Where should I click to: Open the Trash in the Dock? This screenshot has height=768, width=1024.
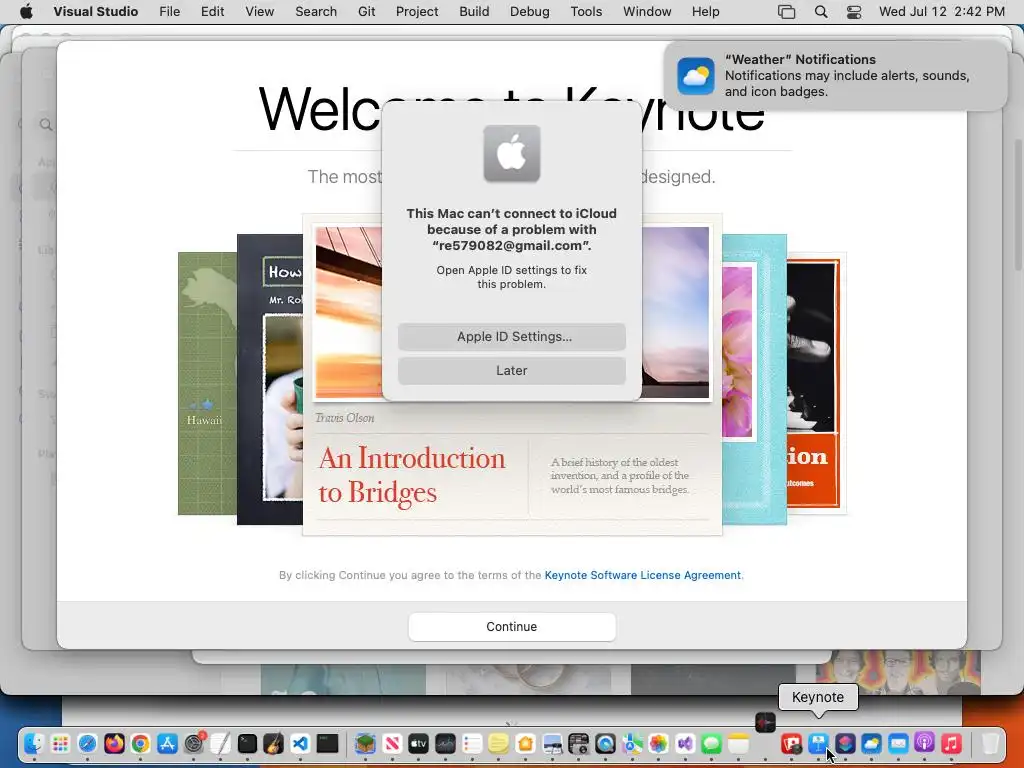[x=991, y=743]
